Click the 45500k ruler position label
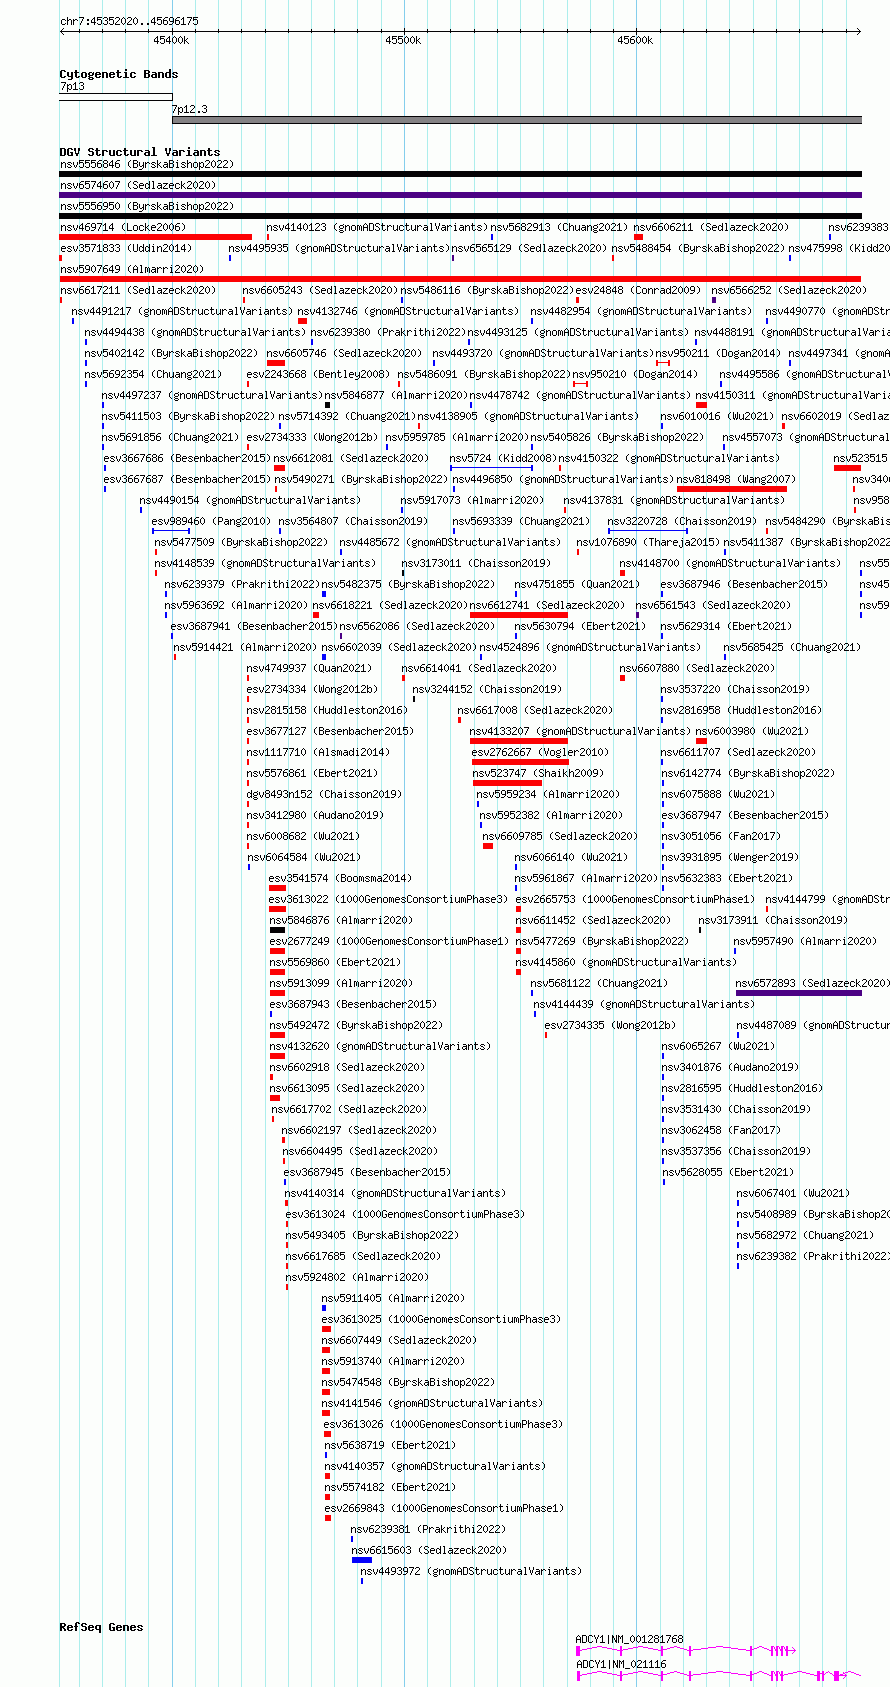Image resolution: width=890 pixels, height=1687 pixels. [x=403, y=40]
